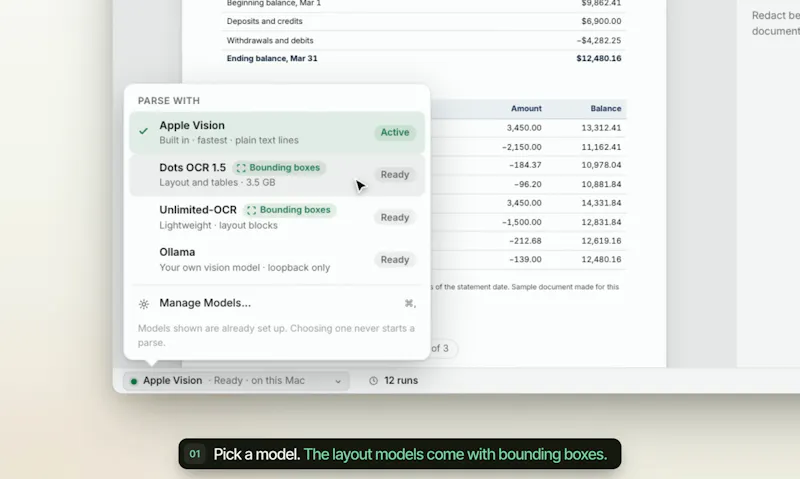Click the PARSE WITH heading
Image resolution: width=800 pixels, height=479 pixels.
[x=169, y=101]
